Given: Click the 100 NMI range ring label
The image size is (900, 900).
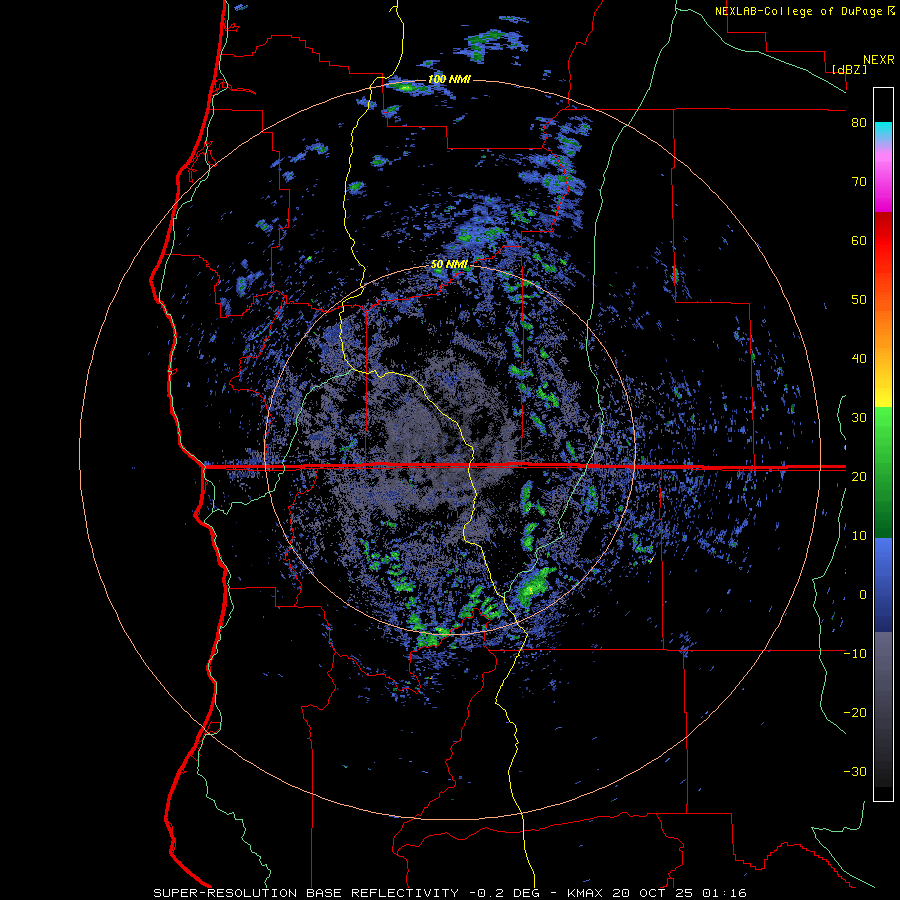Looking at the screenshot, I should (449, 79).
